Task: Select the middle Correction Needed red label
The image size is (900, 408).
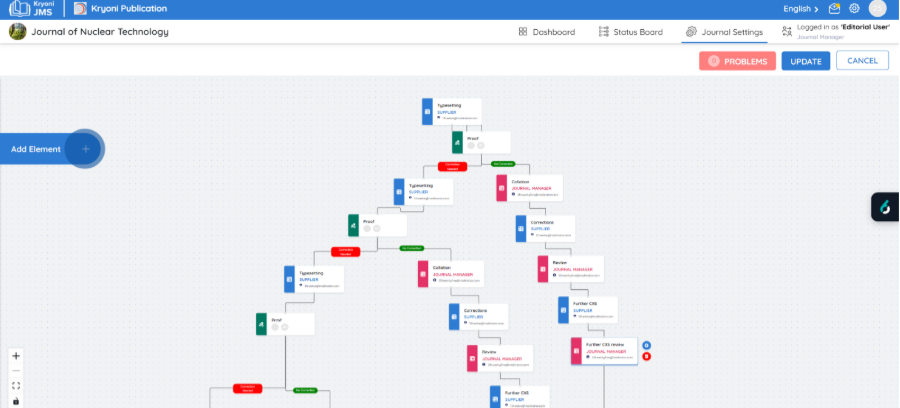Action: click(x=346, y=251)
